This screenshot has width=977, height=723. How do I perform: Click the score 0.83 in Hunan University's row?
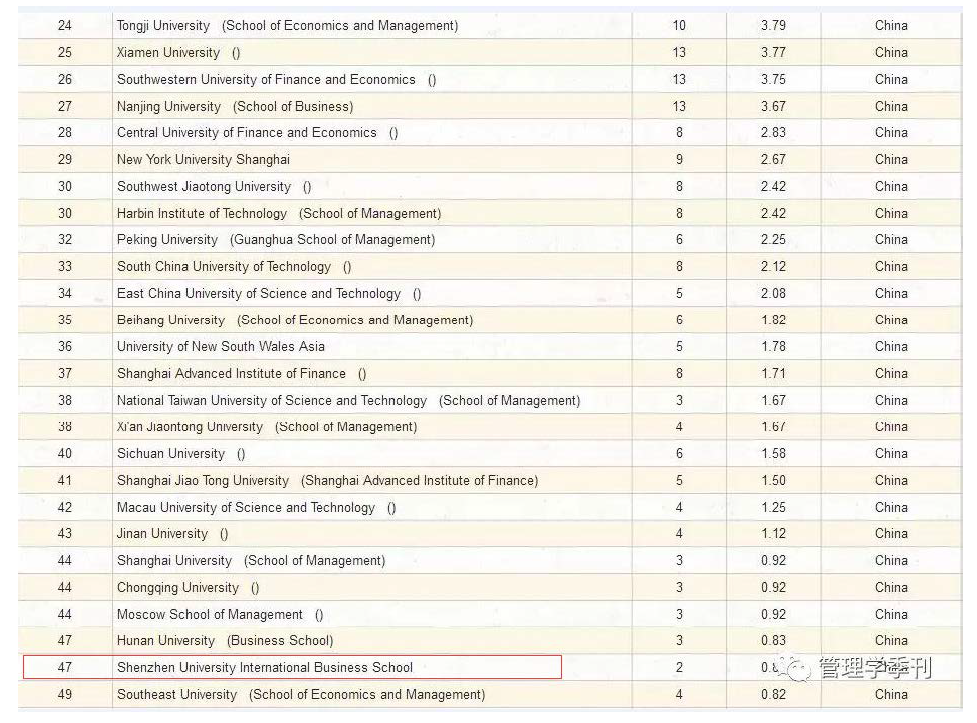pos(773,640)
